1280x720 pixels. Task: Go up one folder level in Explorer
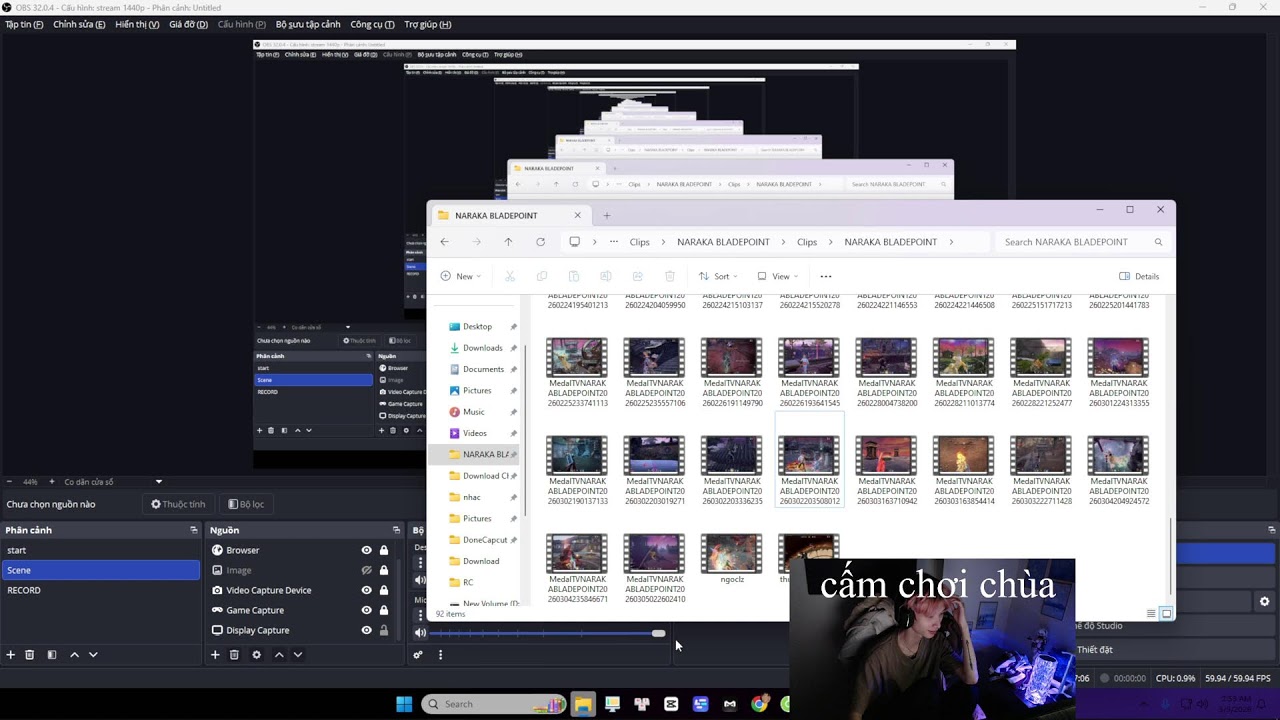pyautogui.click(x=508, y=242)
